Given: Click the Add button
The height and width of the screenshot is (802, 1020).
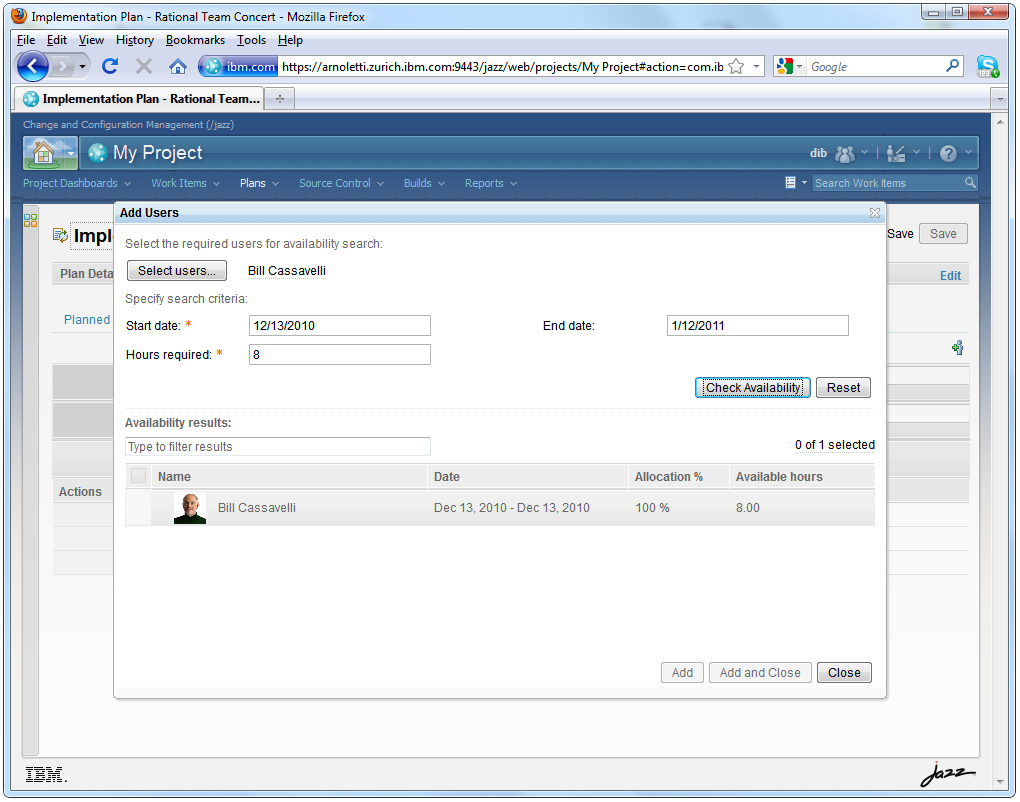Looking at the screenshot, I should [x=682, y=673].
